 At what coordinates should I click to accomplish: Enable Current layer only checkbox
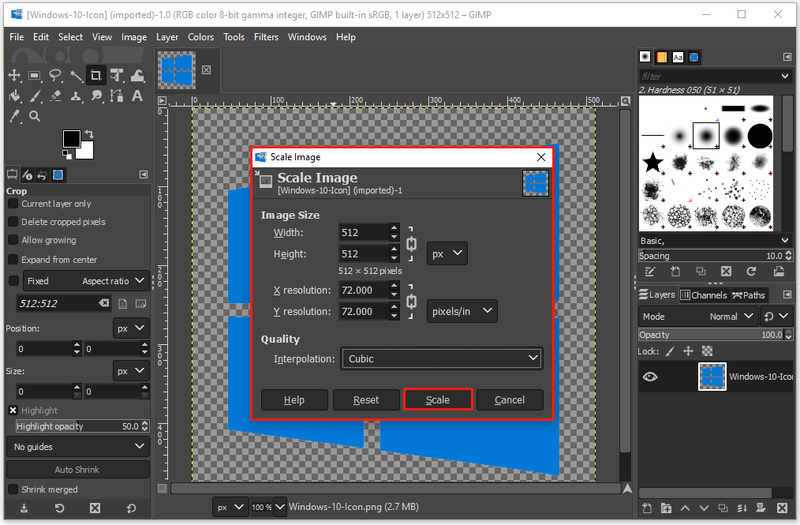[x=13, y=204]
